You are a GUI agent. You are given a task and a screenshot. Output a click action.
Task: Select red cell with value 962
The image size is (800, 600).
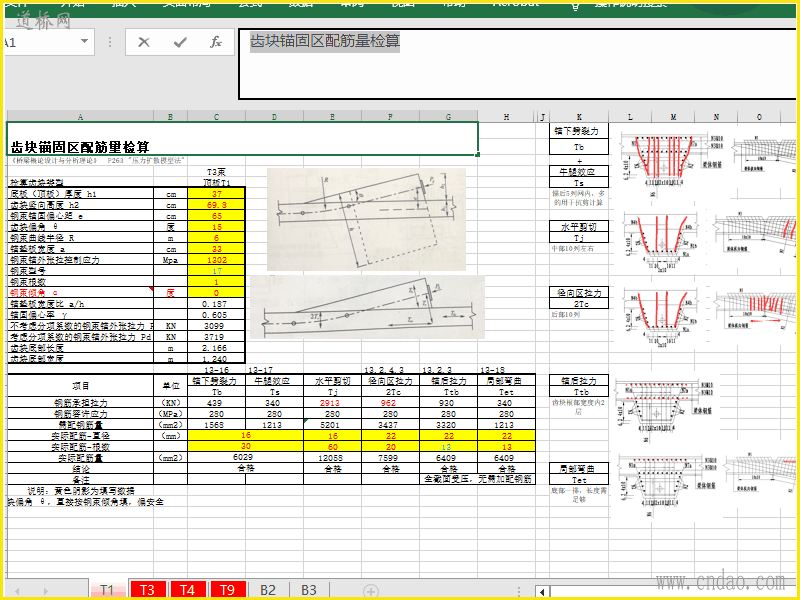pyautogui.click(x=390, y=403)
